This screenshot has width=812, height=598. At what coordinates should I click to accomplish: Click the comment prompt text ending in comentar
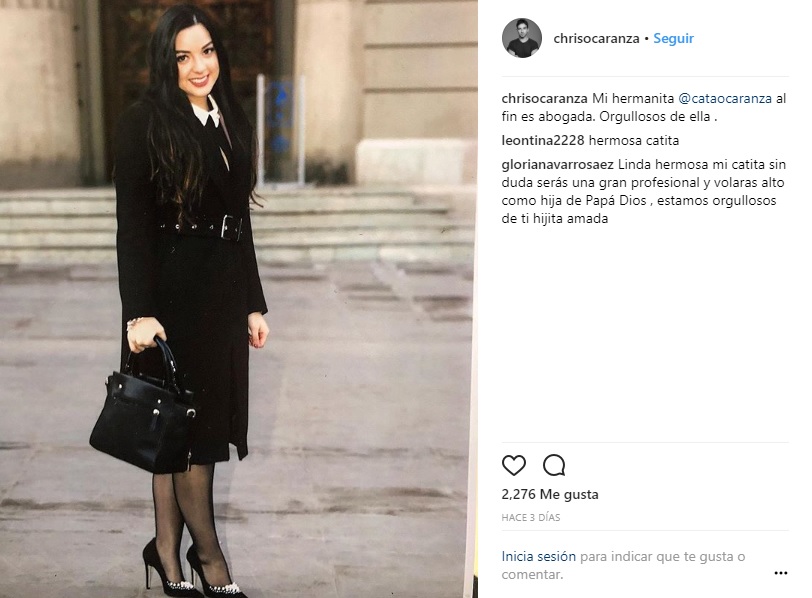click(623, 565)
